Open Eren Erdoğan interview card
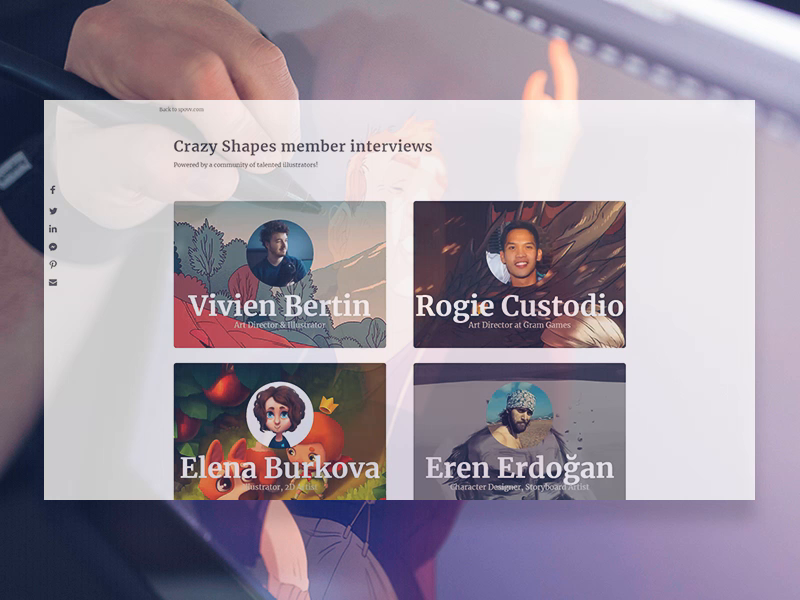 pos(519,432)
